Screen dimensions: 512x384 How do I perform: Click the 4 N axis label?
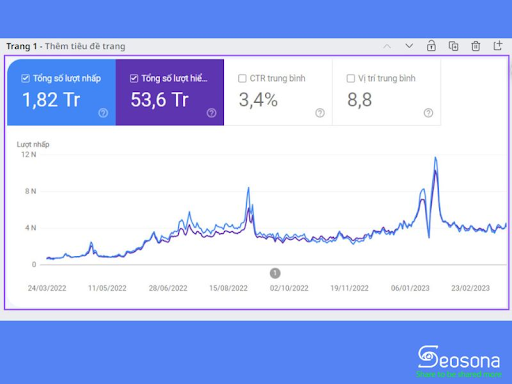coord(30,228)
